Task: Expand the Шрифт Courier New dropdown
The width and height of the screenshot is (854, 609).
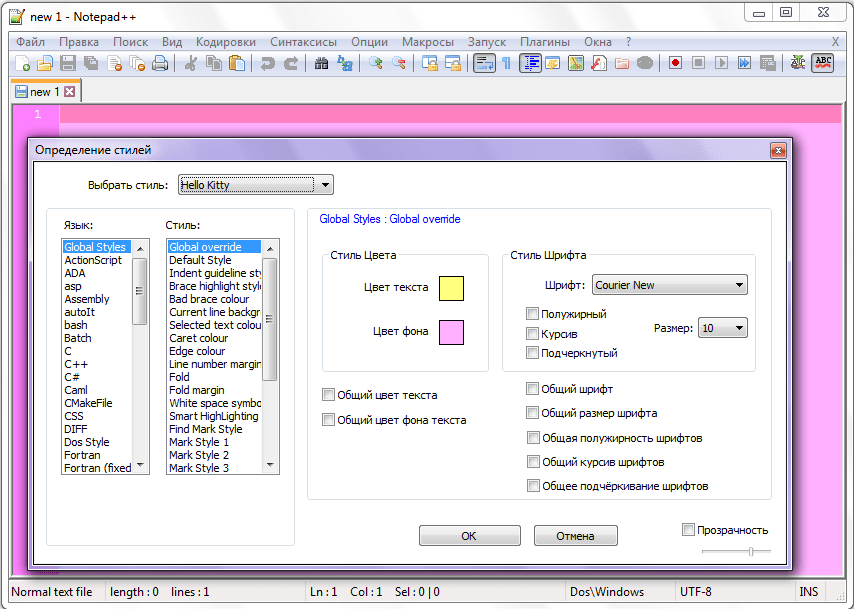Action: coord(670,285)
